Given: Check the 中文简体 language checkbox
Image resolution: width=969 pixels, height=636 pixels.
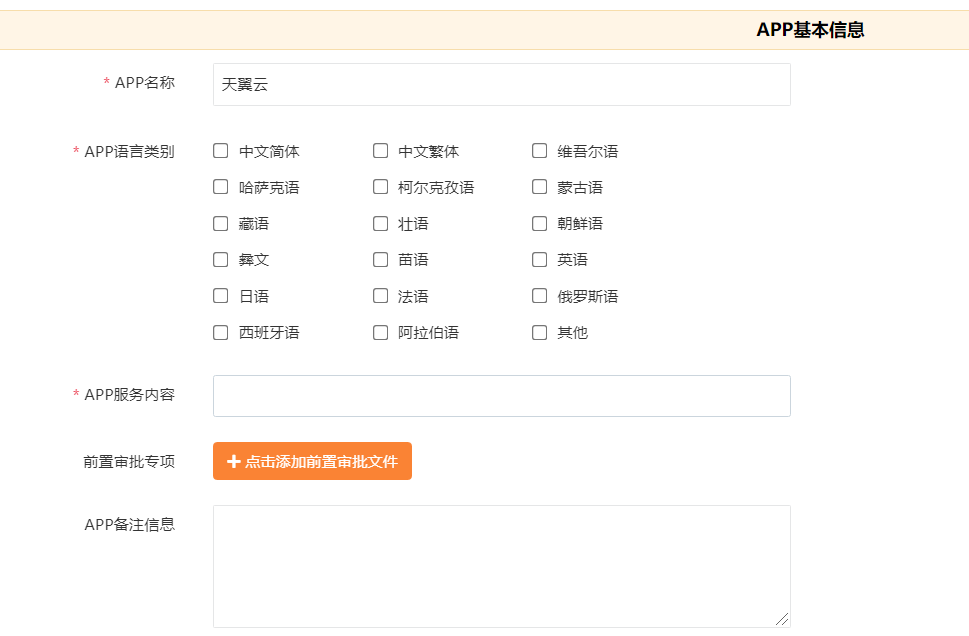Looking at the screenshot, I should (x=221, y=151).
